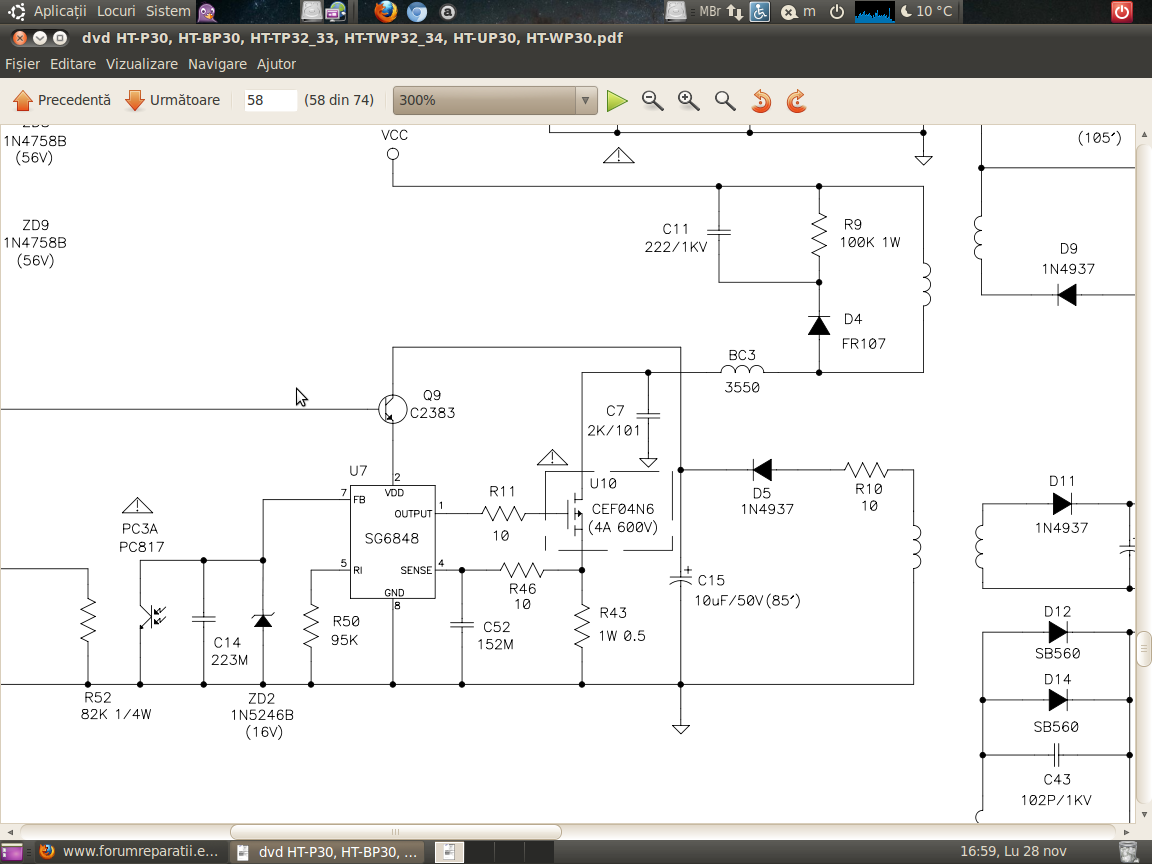1152x864 pixels.
Task: Launch Firefox from the top panel
Action: coord(386,12)
